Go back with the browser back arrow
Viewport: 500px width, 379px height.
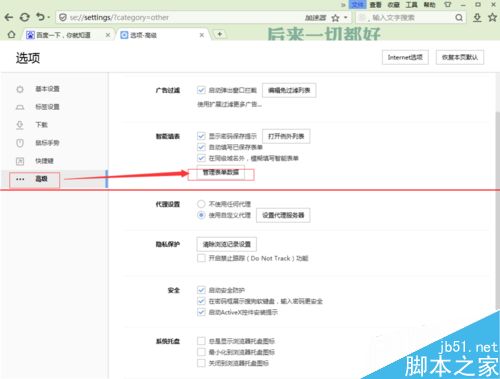(x=8, y=17)
